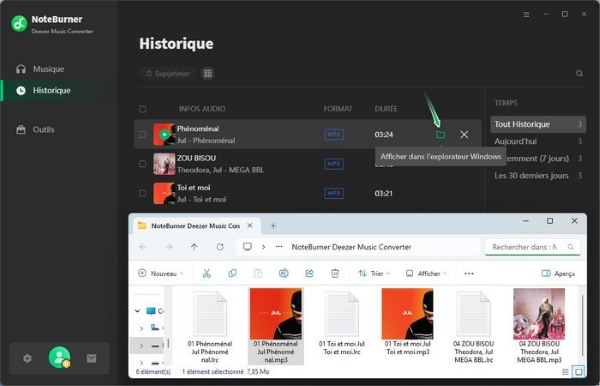600x386 pixels.
Task: Go up one folder in Explorer
Action: click(x=194, y=247)
